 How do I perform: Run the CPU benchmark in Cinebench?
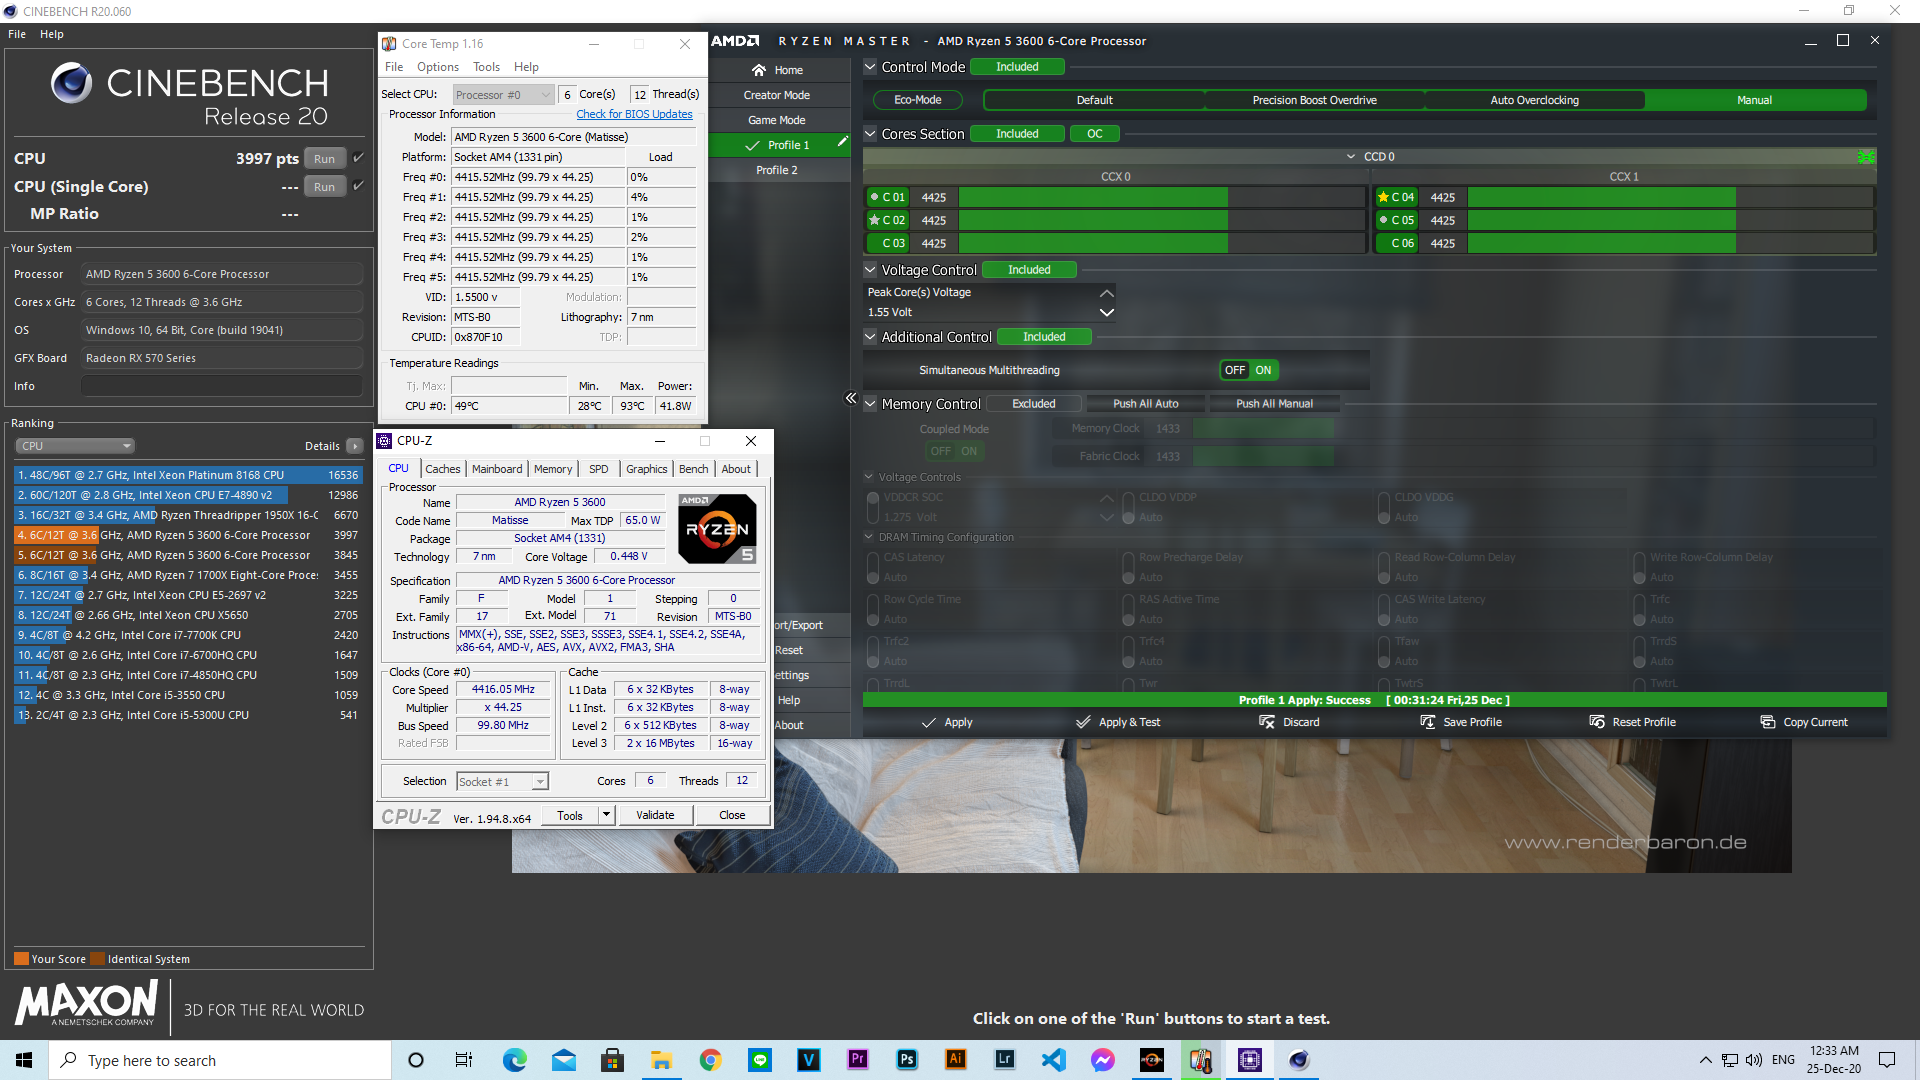(x=324, y=159)
